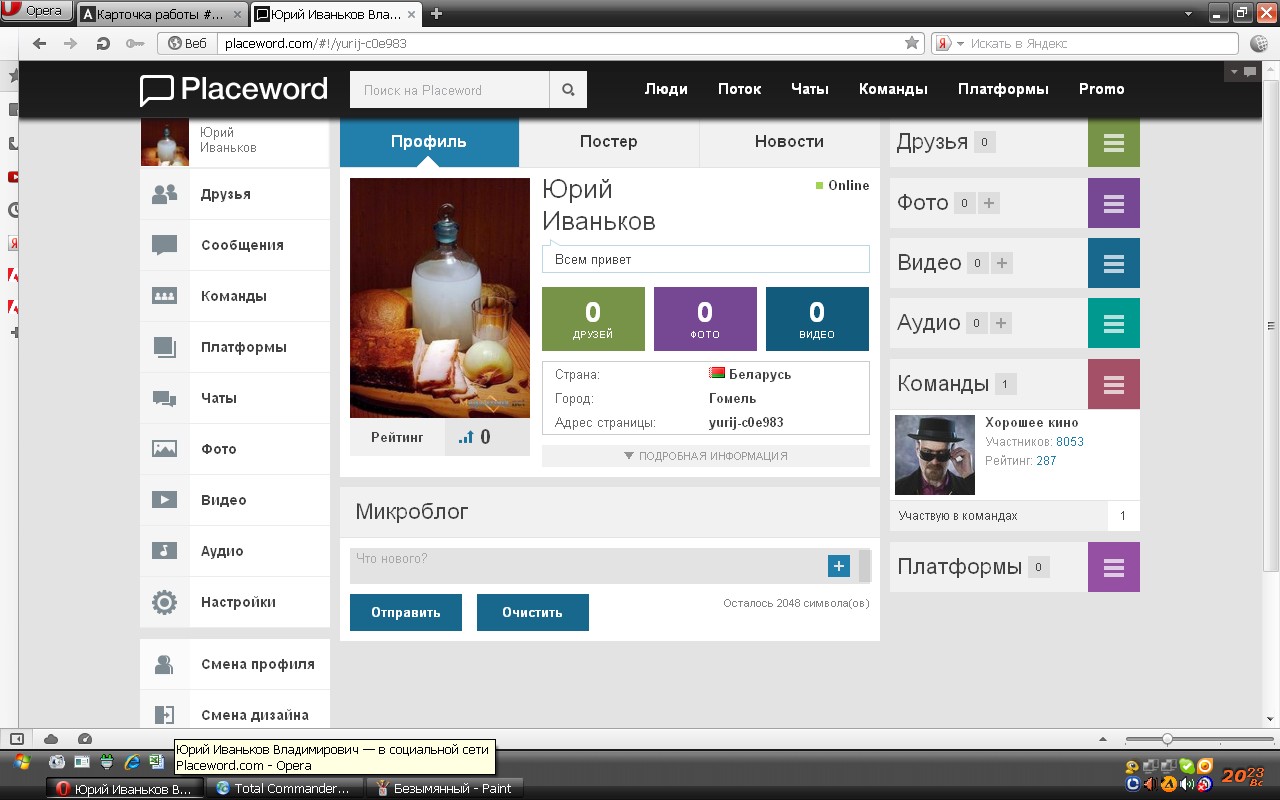Image resolution: width=1280 pixels, height=800 pixels.
Task: Open the Команды panel menu button
Action: coord(1114,384)
